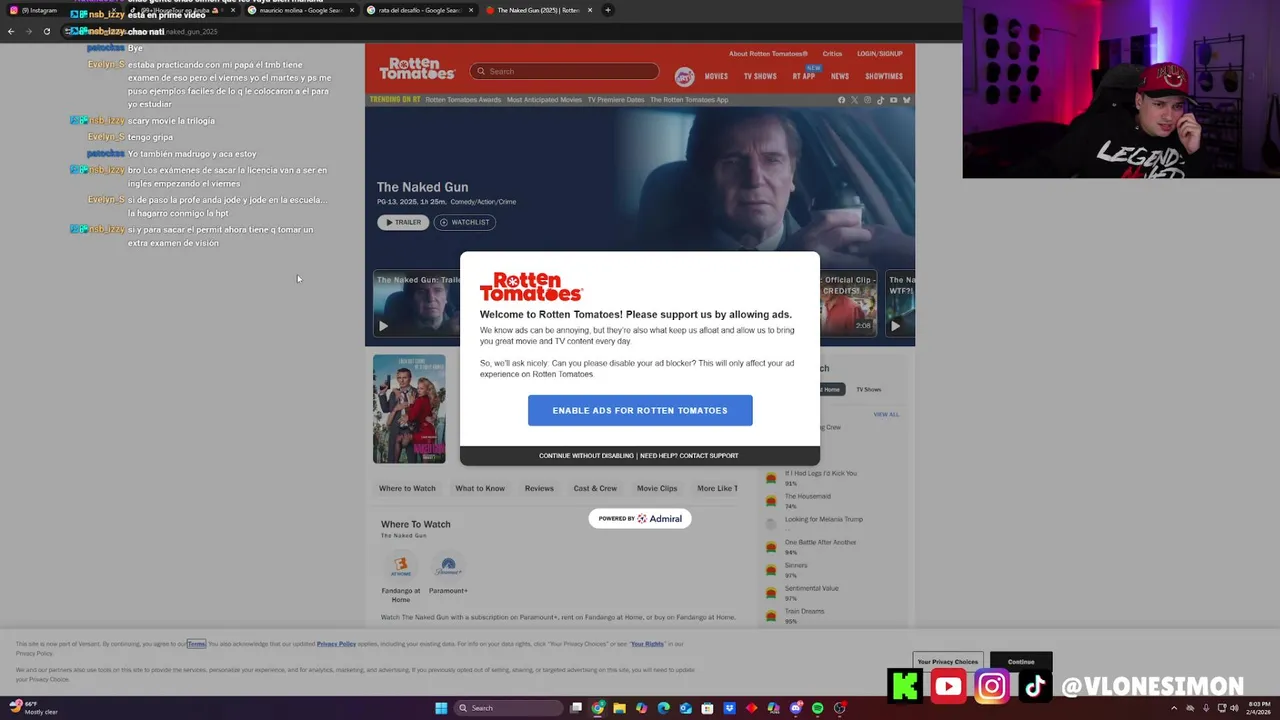Open TV Premiere Dates trending link
The width and height of the screenshot is (1280, 720).
pos(616,100)
